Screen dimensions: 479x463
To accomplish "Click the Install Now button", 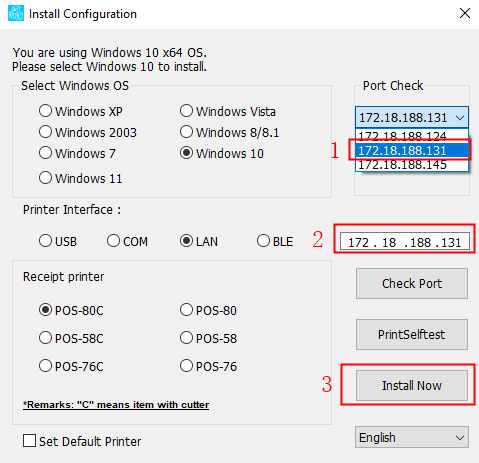I will (412, 386).
